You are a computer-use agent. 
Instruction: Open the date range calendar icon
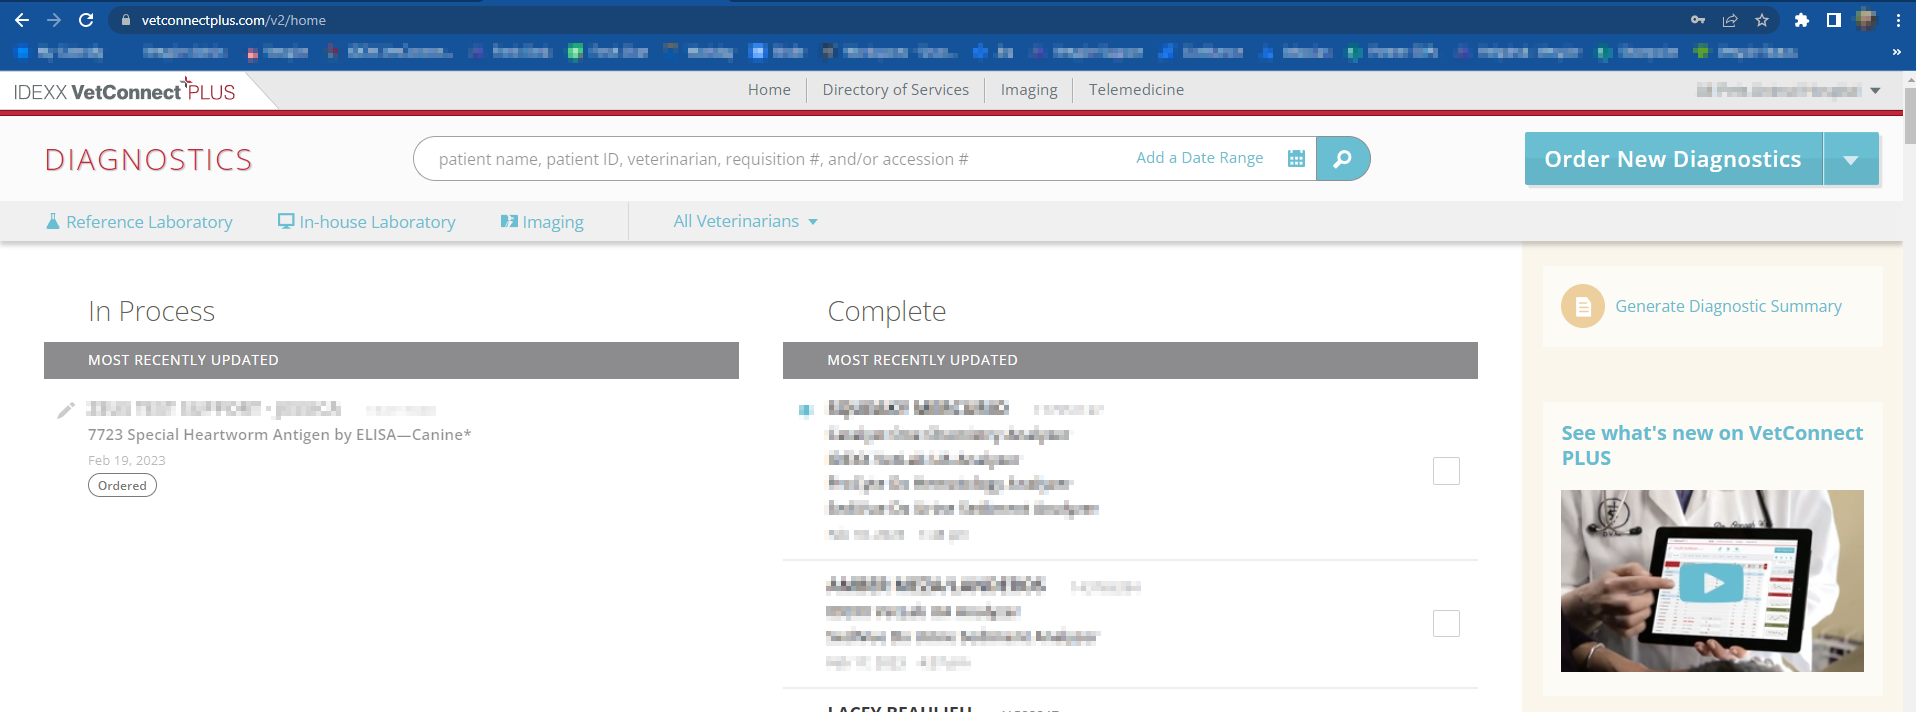click(x=1296, y=159)
